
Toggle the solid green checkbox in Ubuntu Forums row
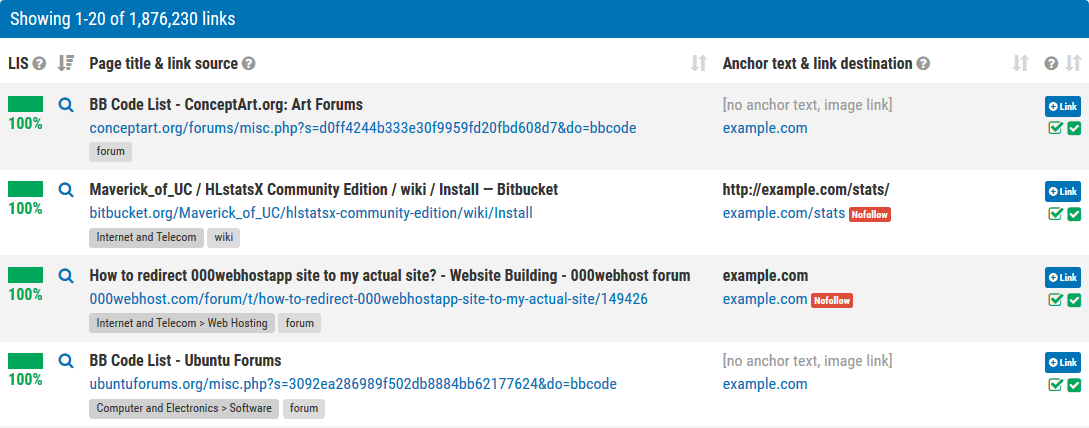pos(1074,385)
